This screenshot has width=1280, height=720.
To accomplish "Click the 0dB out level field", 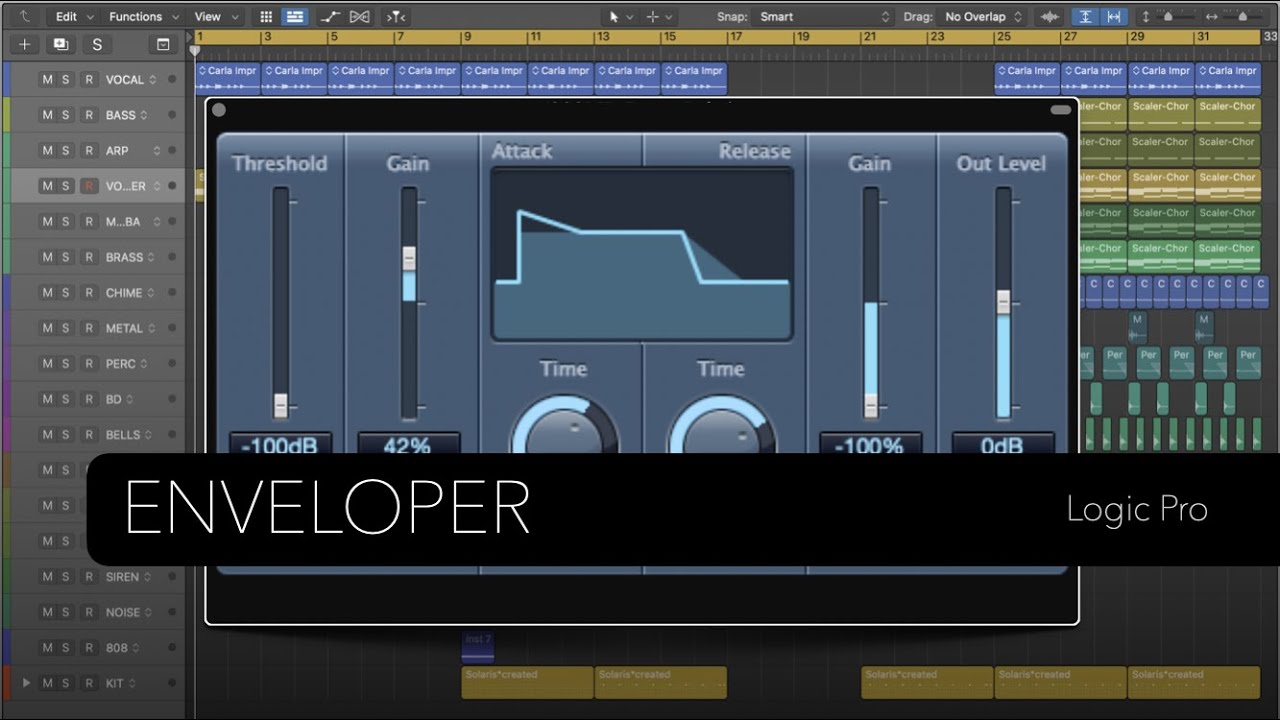I will click(1002, 444).
